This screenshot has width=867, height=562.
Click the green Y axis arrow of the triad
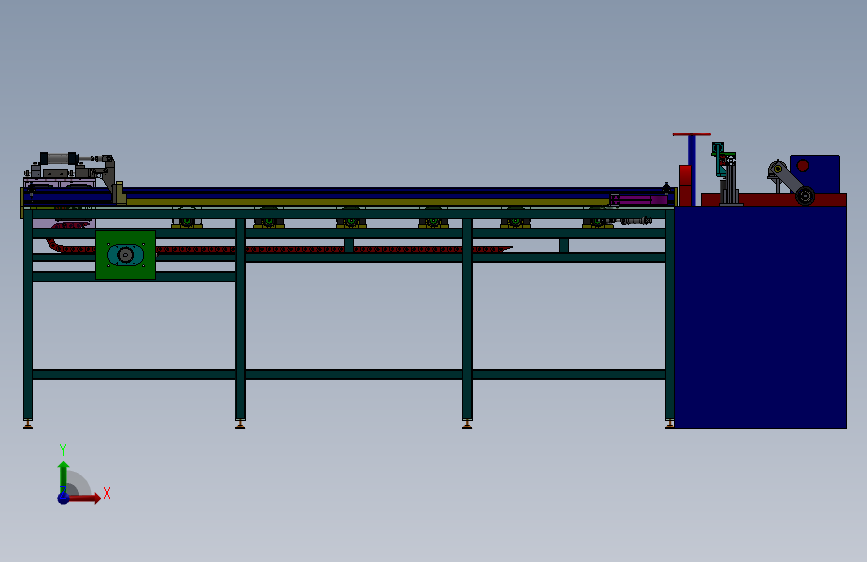(64, 475)
